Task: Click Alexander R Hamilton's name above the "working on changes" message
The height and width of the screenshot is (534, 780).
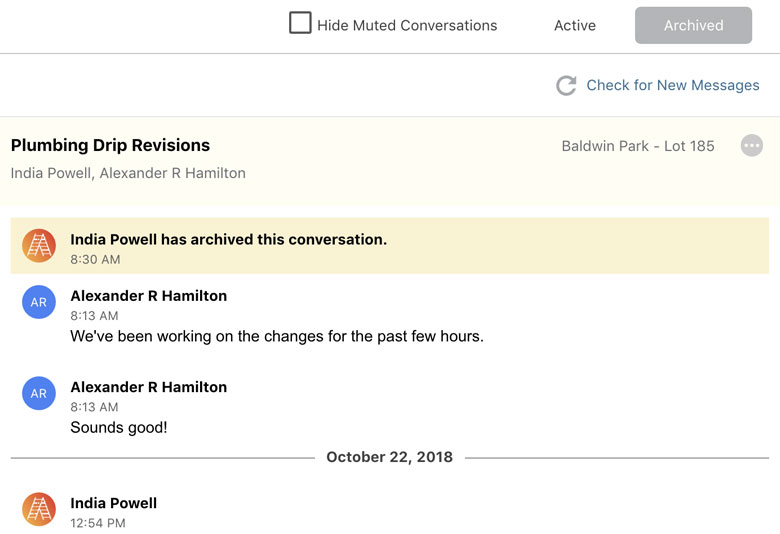Action: coord(148,296)
